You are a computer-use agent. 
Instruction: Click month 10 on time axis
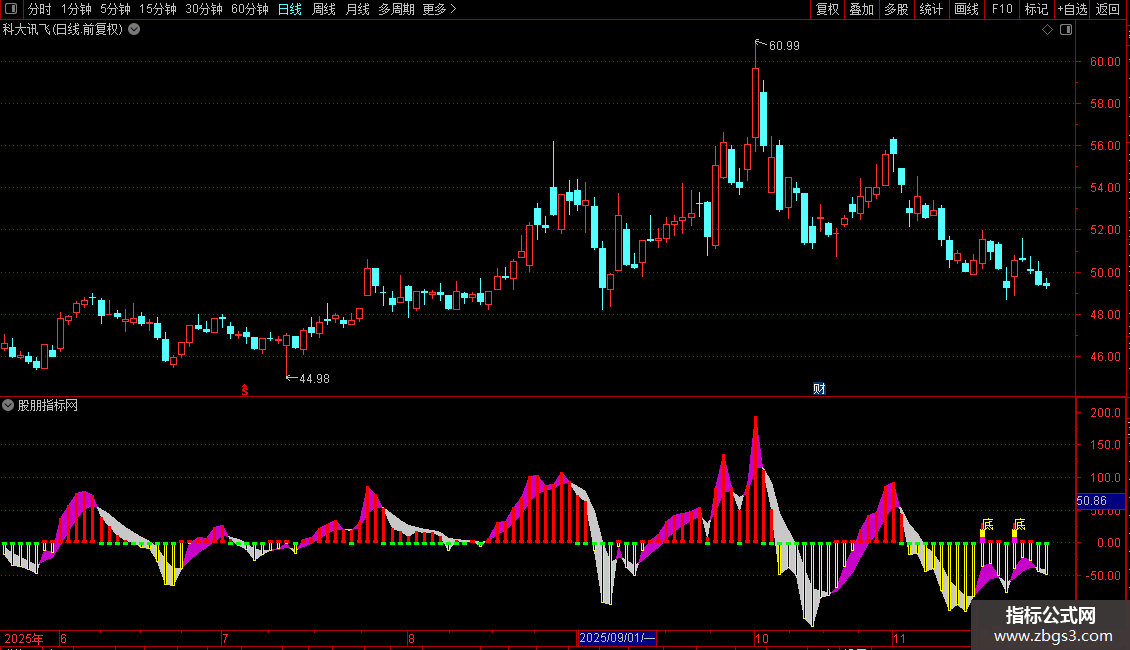(762, 638)
